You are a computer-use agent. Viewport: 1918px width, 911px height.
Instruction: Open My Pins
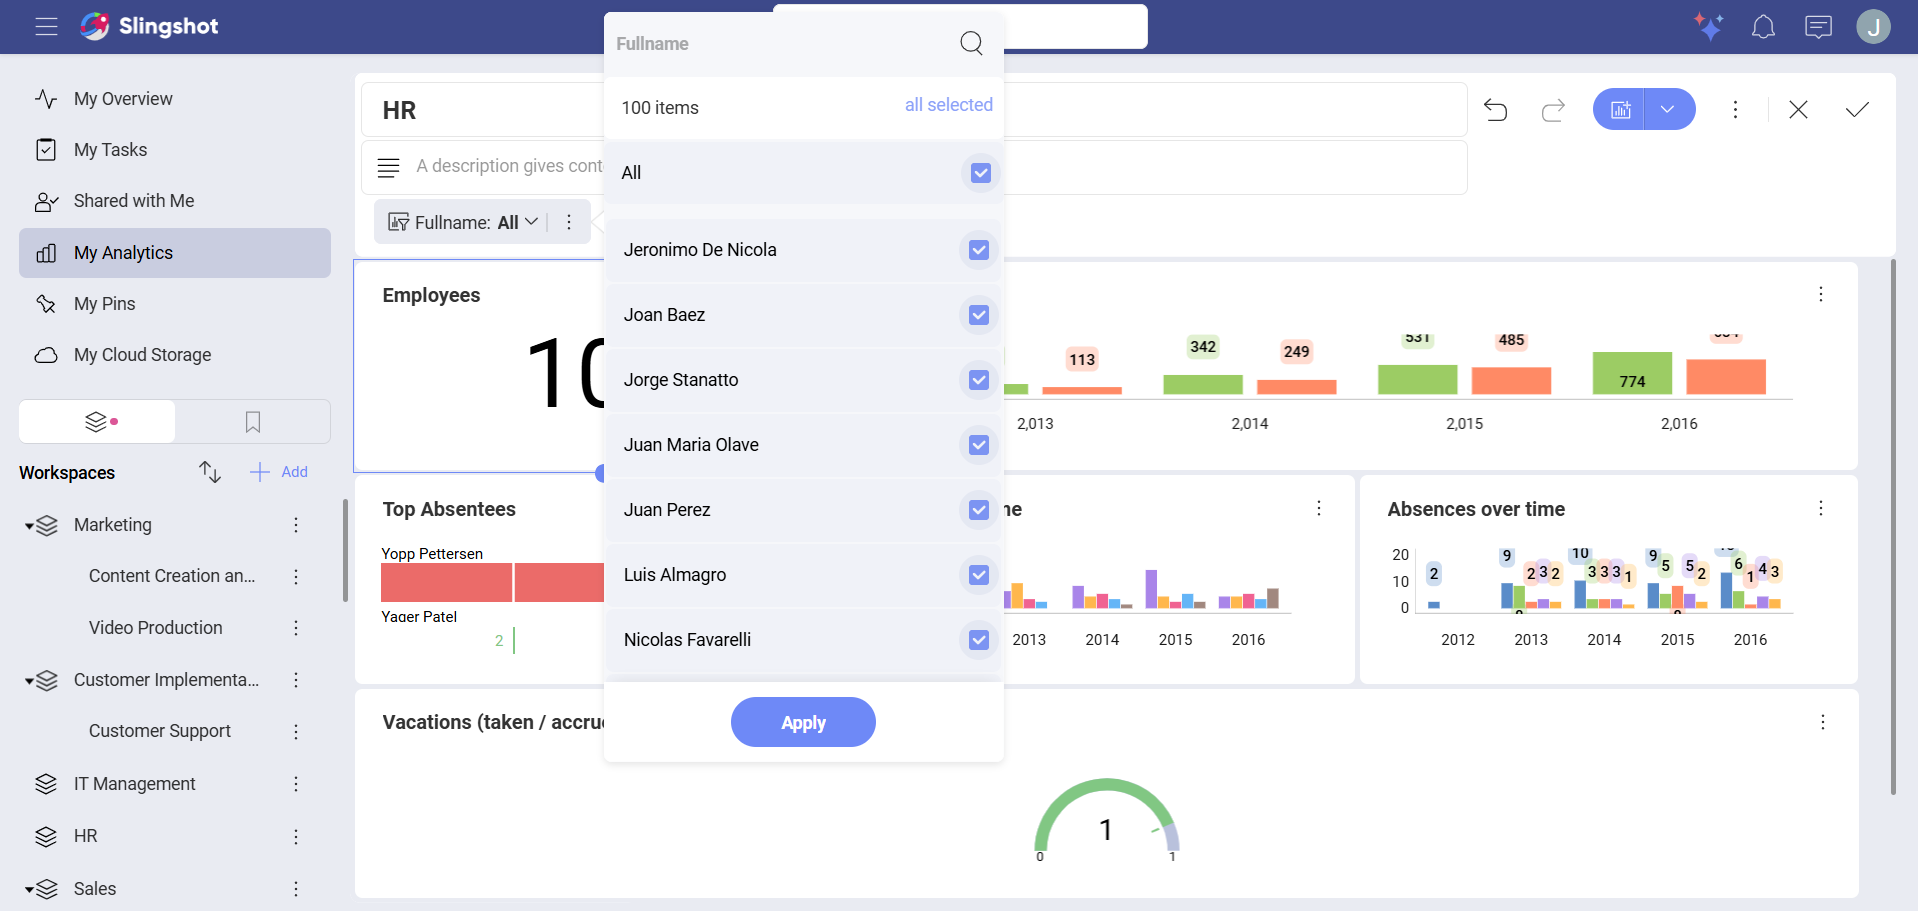click(x=174, y=304)
